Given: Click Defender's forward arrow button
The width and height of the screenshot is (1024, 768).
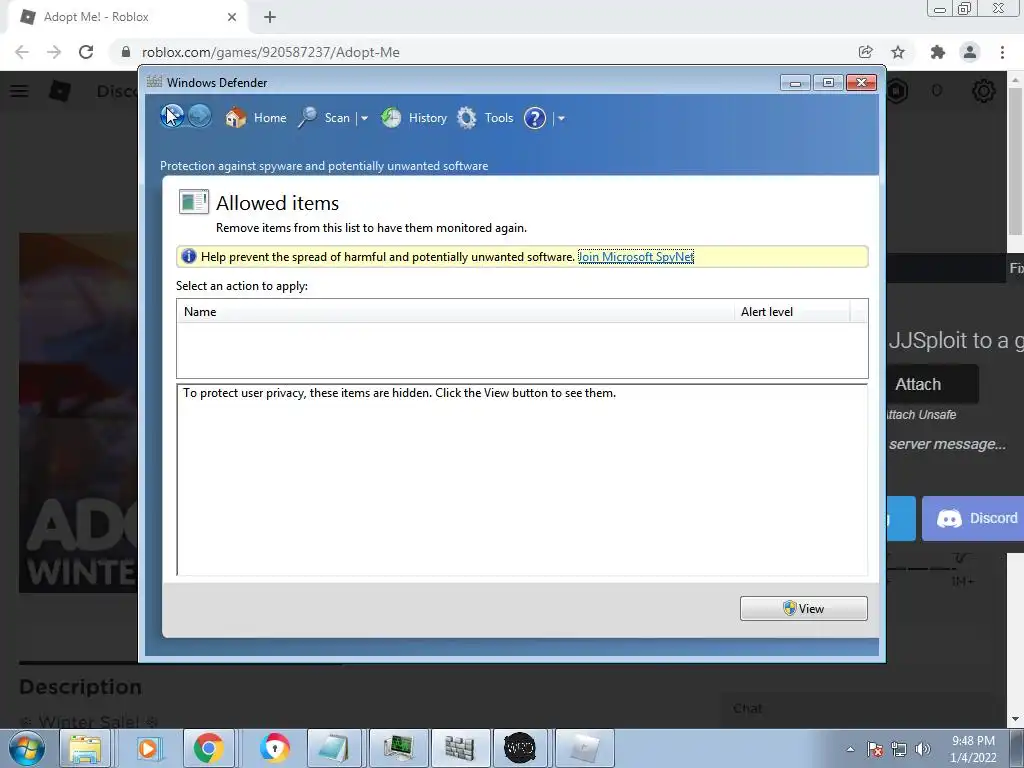Looking at the screenshot, I should click(200, 116).
